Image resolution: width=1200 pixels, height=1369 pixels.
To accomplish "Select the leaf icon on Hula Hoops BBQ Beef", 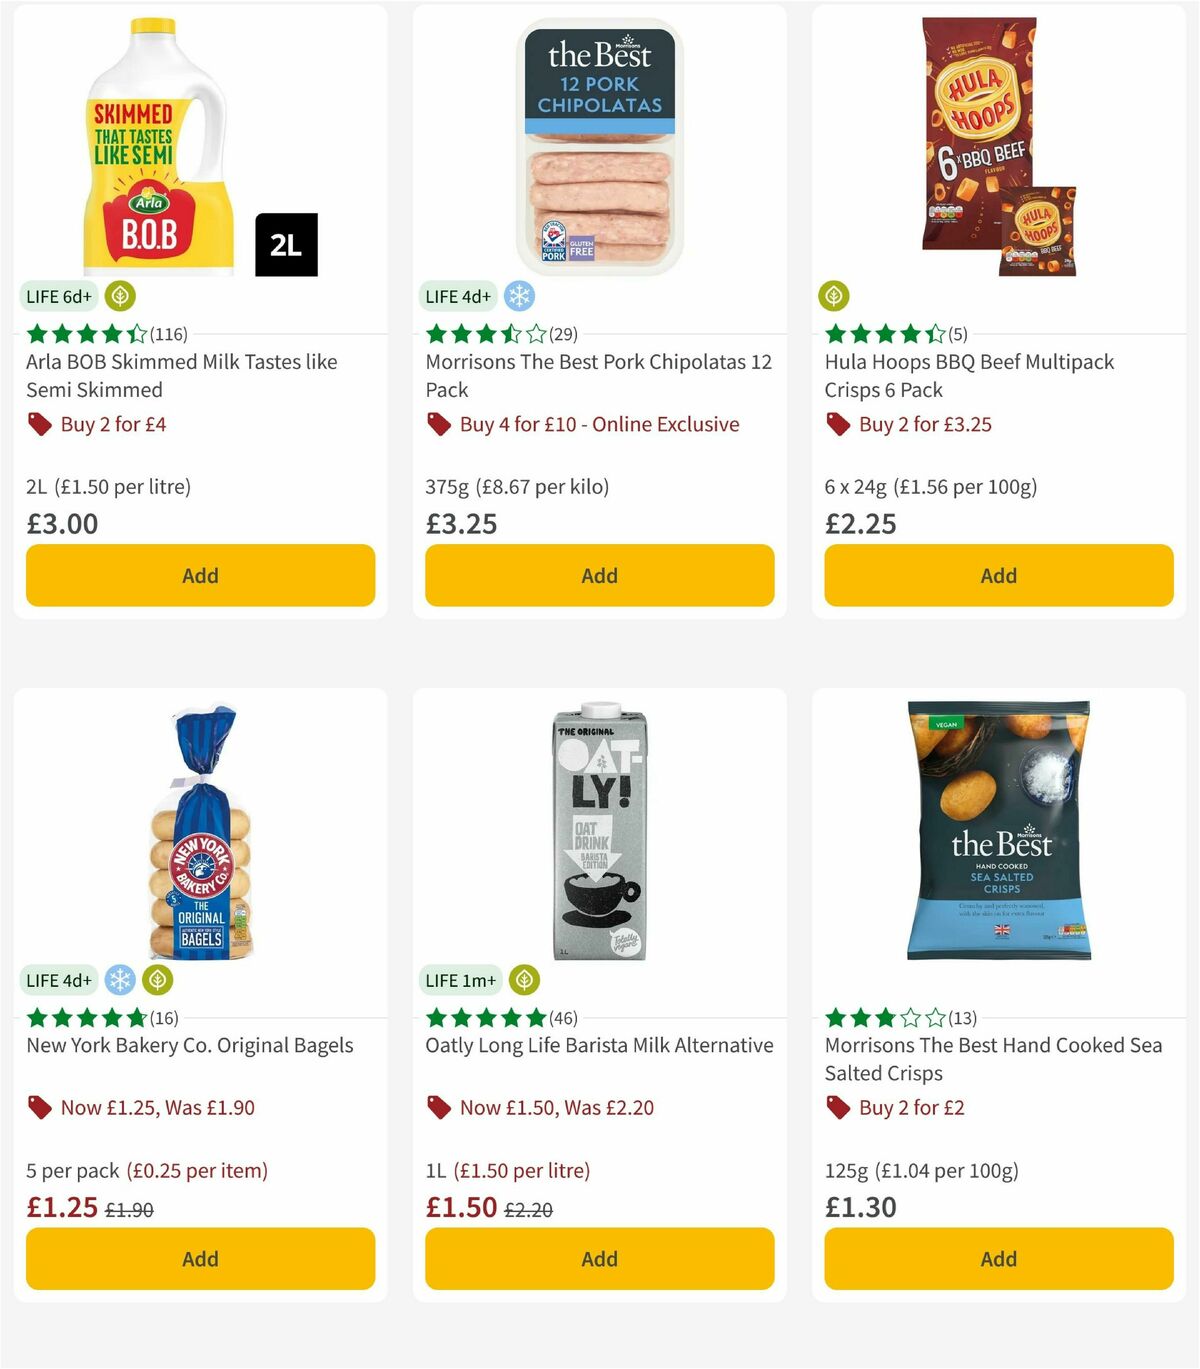I will click(x=834, y=296).
